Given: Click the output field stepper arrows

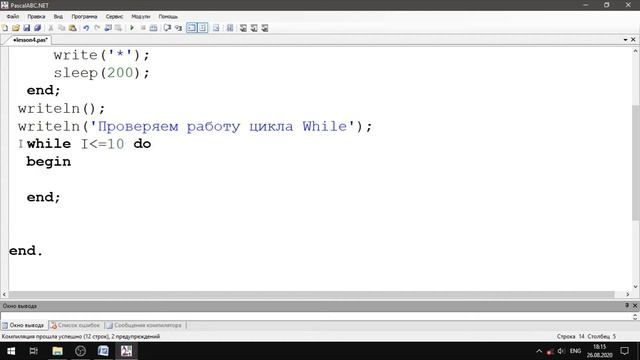Looking at the screenshot, I should pos(635,316).
